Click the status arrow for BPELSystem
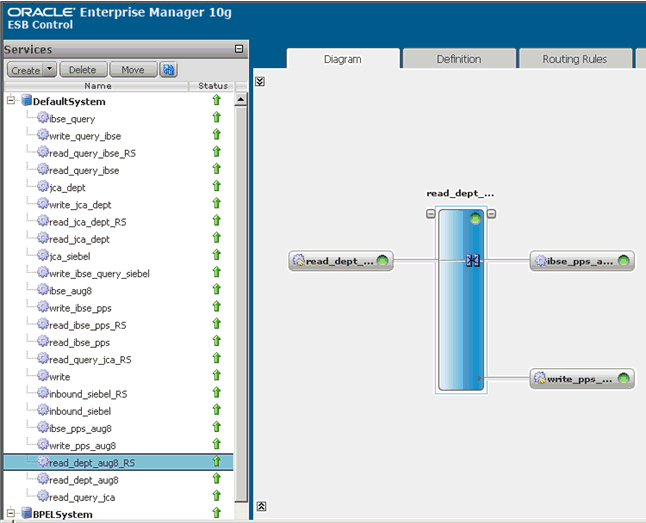646x523 pixels. [217, 513]
